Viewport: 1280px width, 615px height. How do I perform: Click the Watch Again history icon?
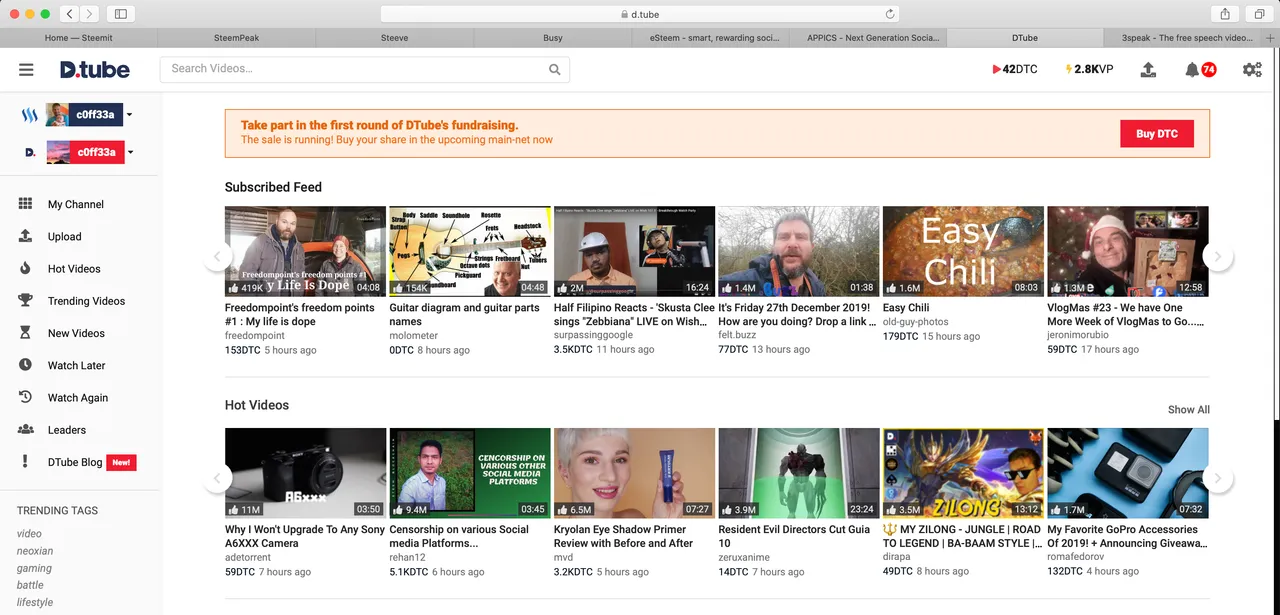click(x=26, y=397)
